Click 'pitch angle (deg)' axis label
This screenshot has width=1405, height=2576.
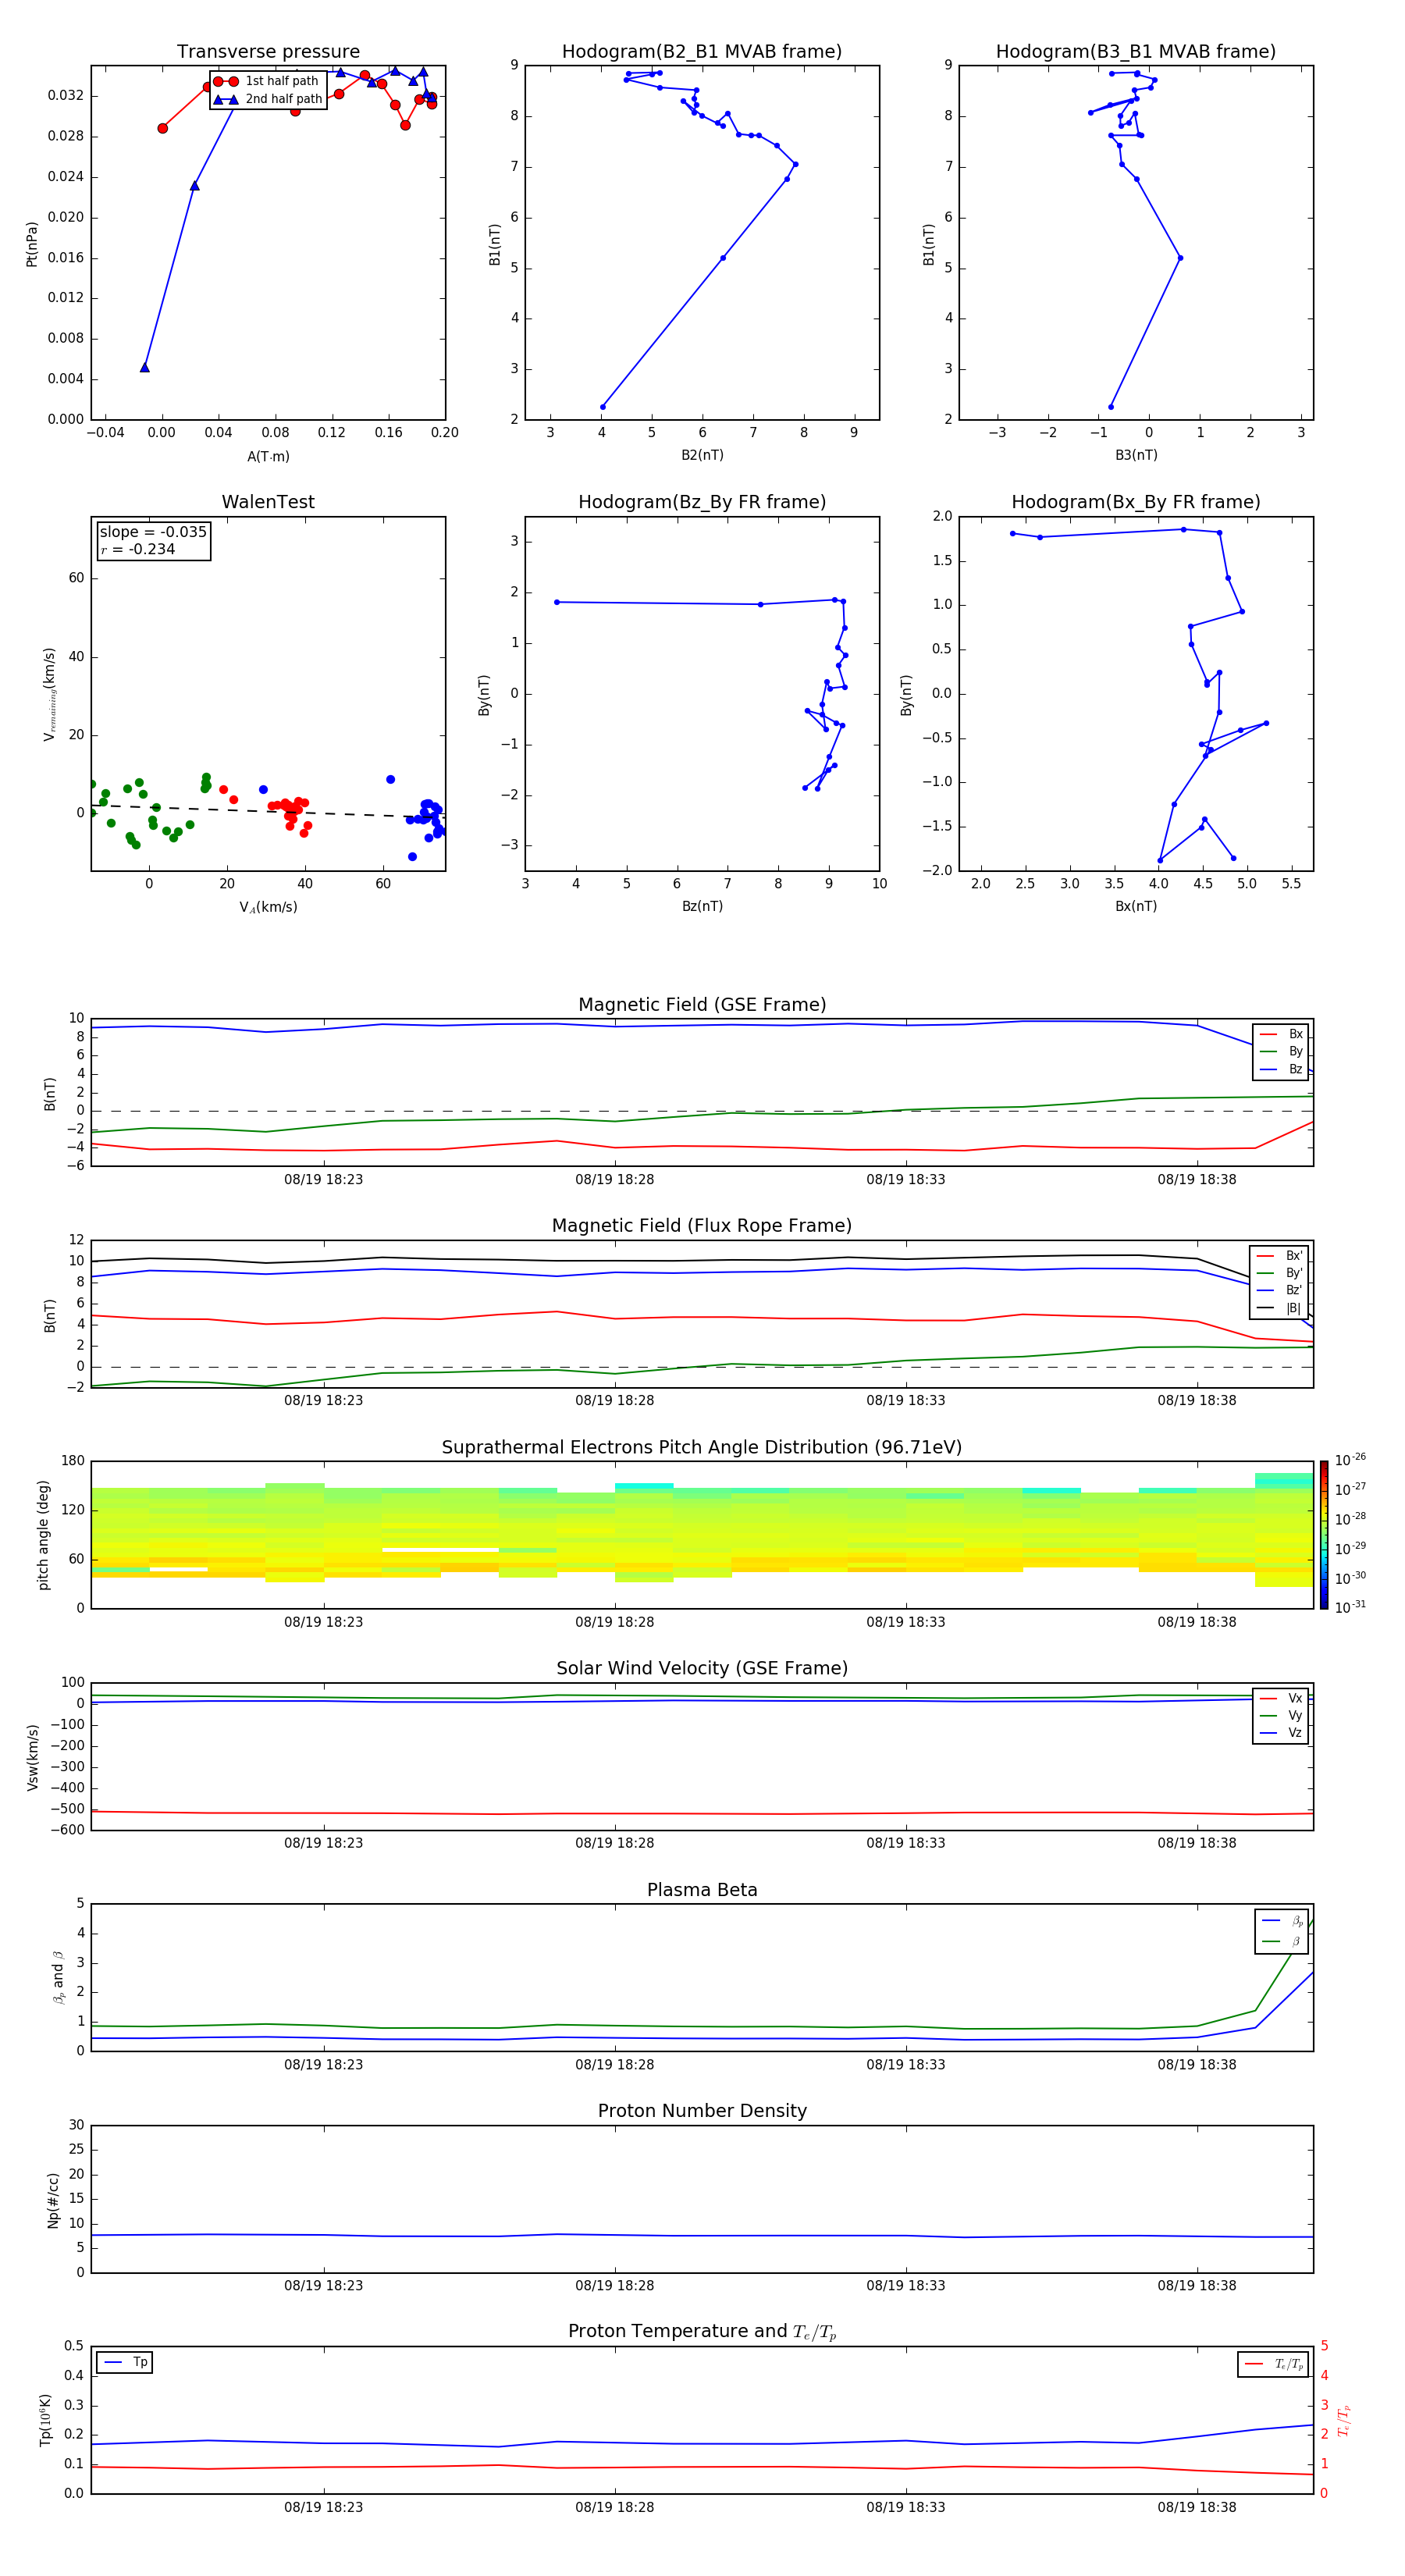[43, 1535]
